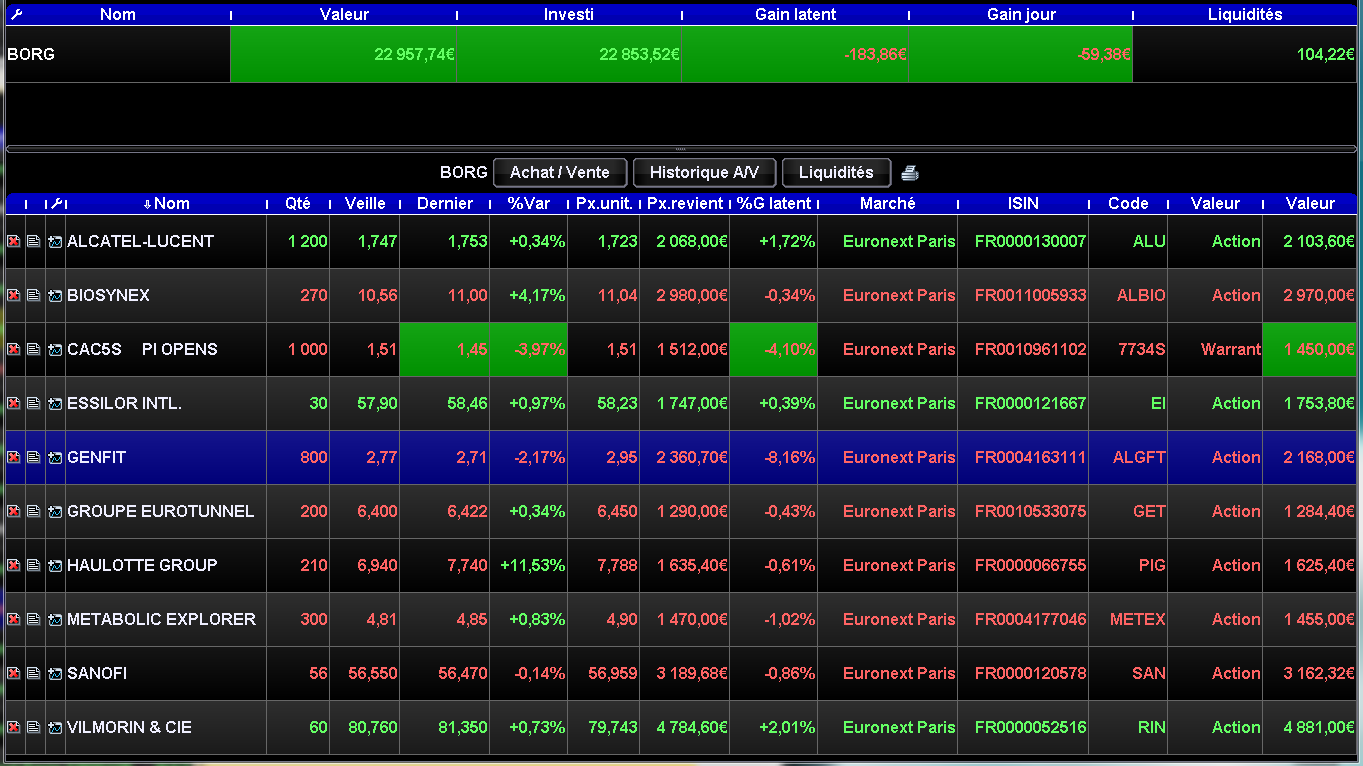
Task: Click the ISIN cell FR0000130007
Action: pyautogui.click(x=1023, y=241)
